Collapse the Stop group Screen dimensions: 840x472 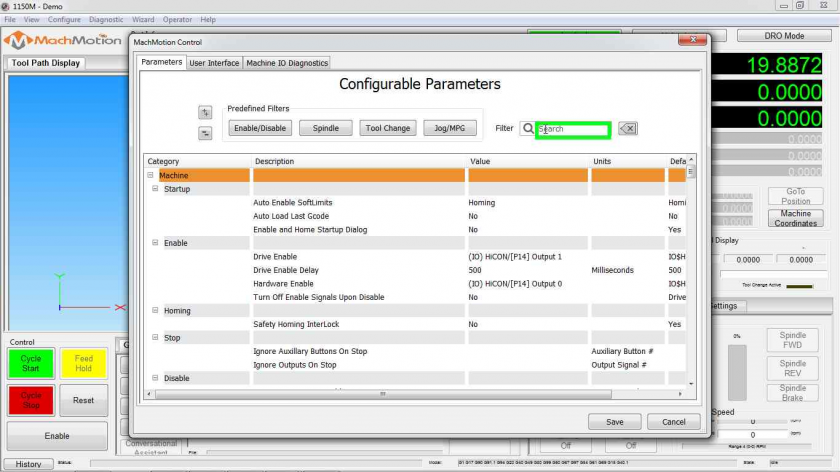pyautogui.click(x=155, y=338)
